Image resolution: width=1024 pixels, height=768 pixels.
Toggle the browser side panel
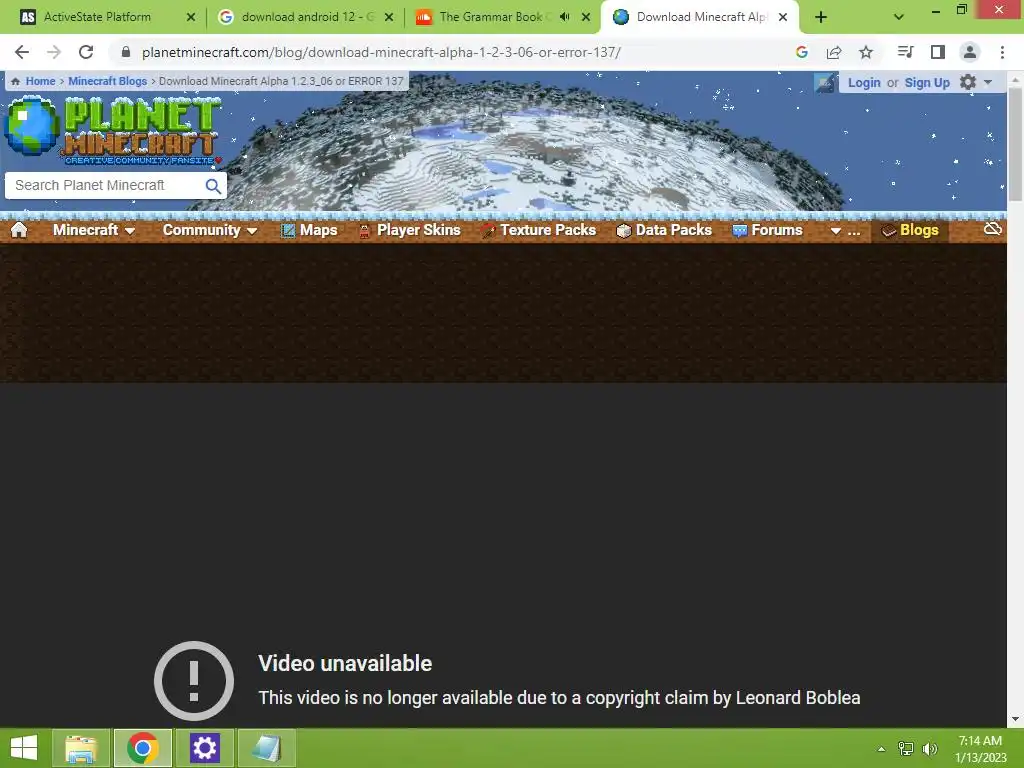click(x=938, y=52)
